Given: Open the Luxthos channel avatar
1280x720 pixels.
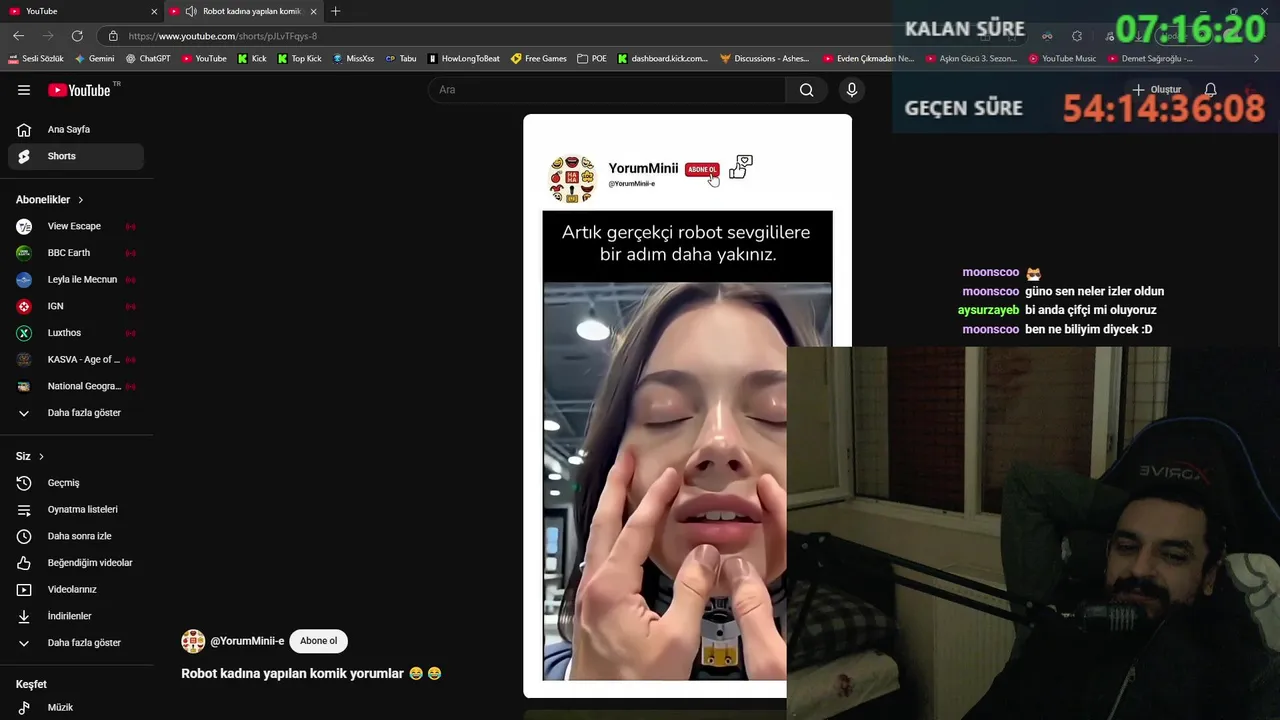Looking at the screenshot, I should pos(24,333).
